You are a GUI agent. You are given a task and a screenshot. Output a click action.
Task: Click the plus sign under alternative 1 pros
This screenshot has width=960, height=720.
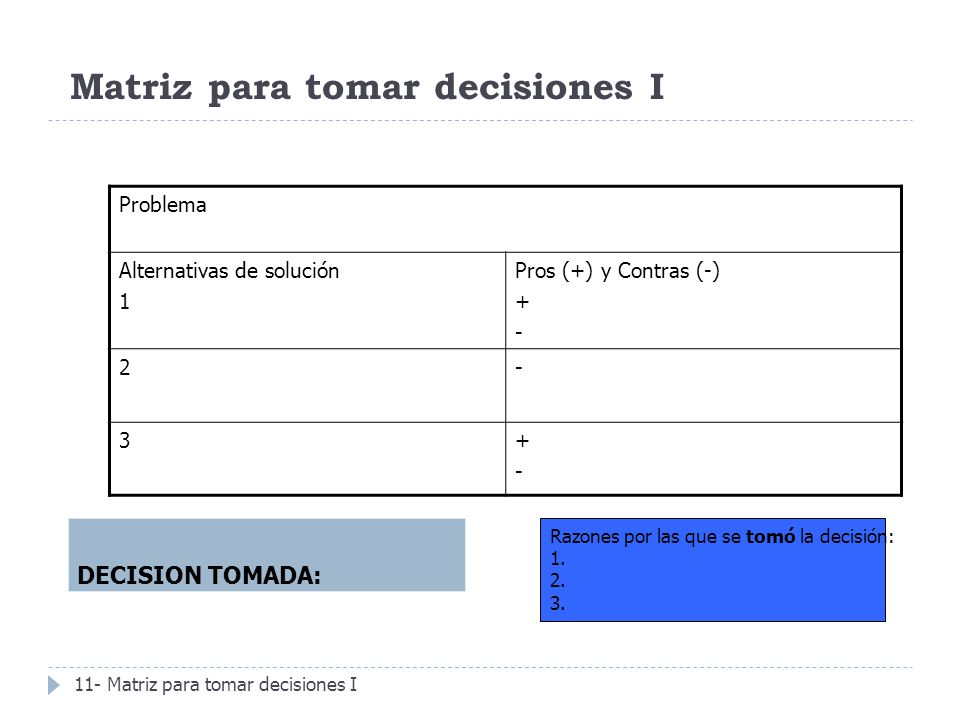522,302
